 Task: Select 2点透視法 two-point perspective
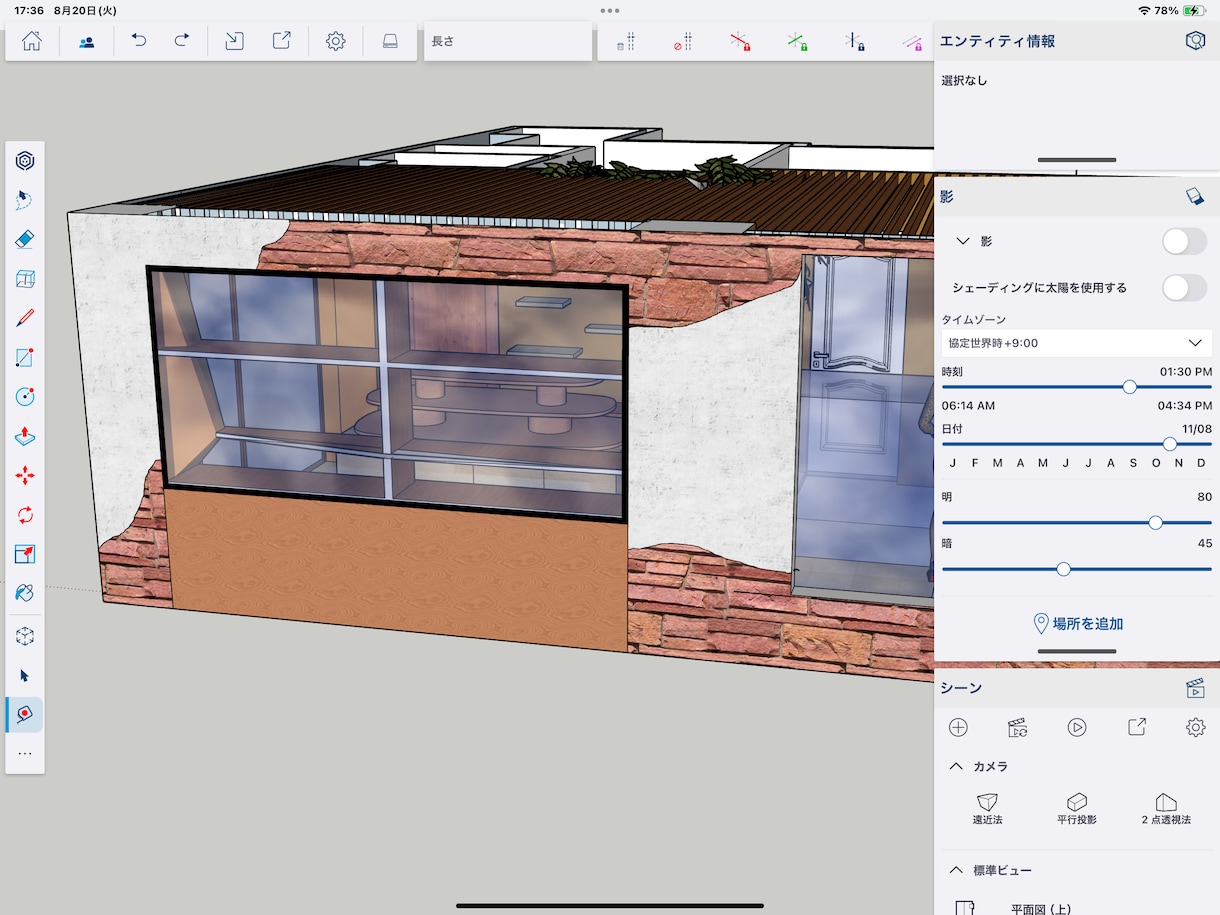click(1166, 809)
